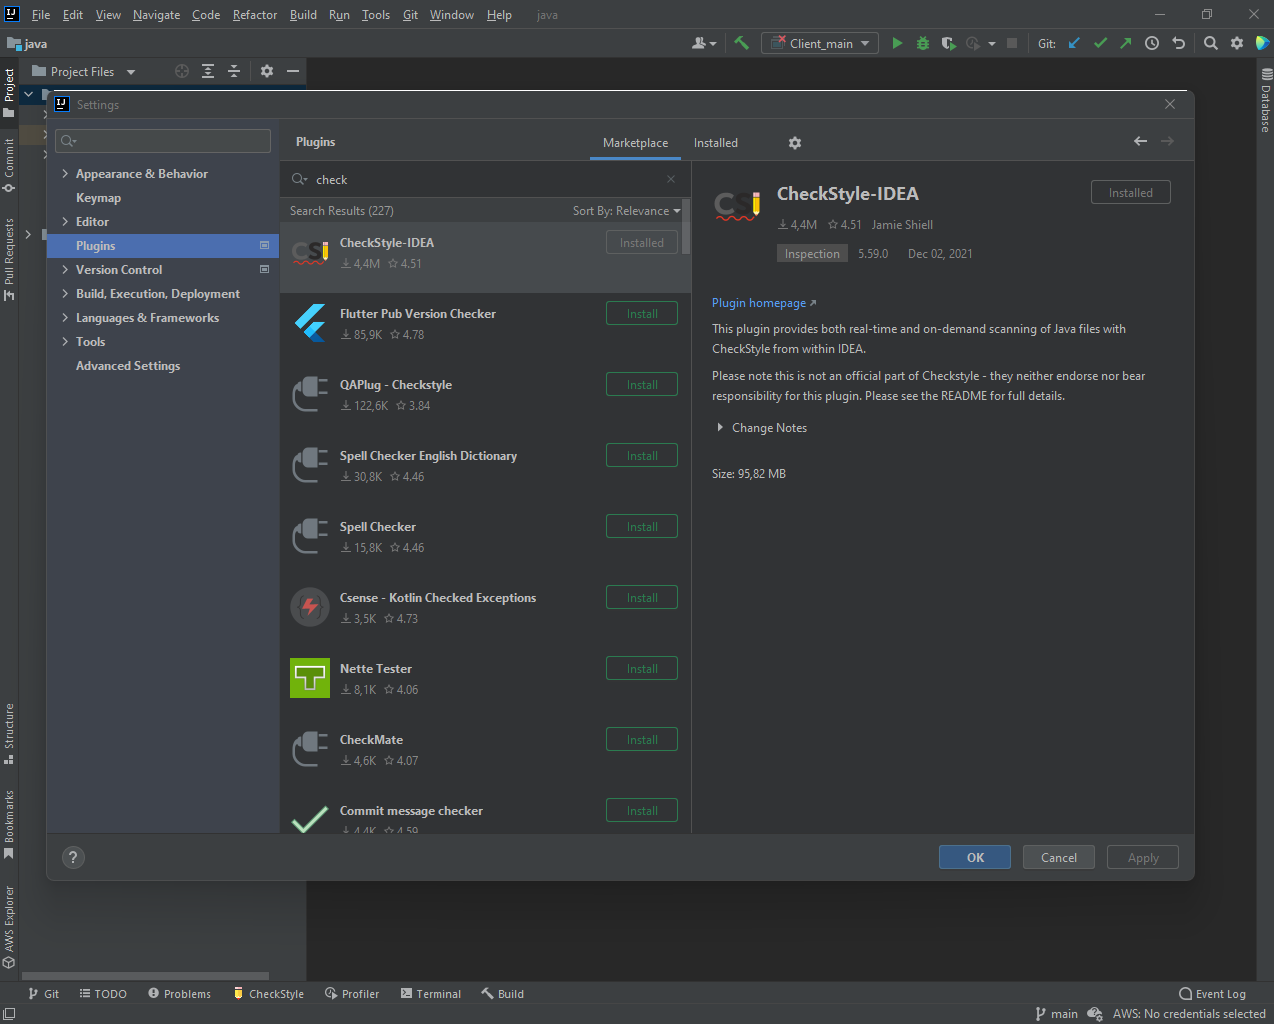The width and height of the screenshot is (1274, 1024).
Task: Open the Terminal tool window
Action: click(x=430, y=994)
